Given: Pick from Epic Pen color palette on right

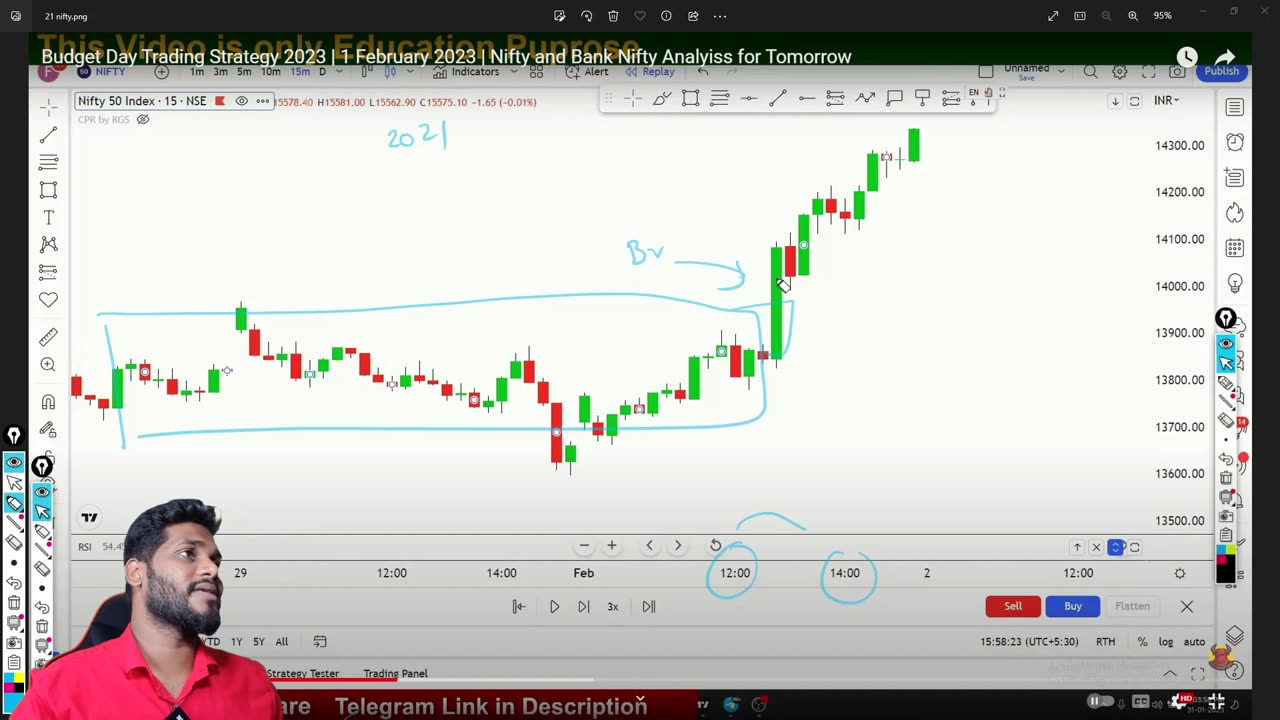Looking at the screenshot, I should point(1225,564).
